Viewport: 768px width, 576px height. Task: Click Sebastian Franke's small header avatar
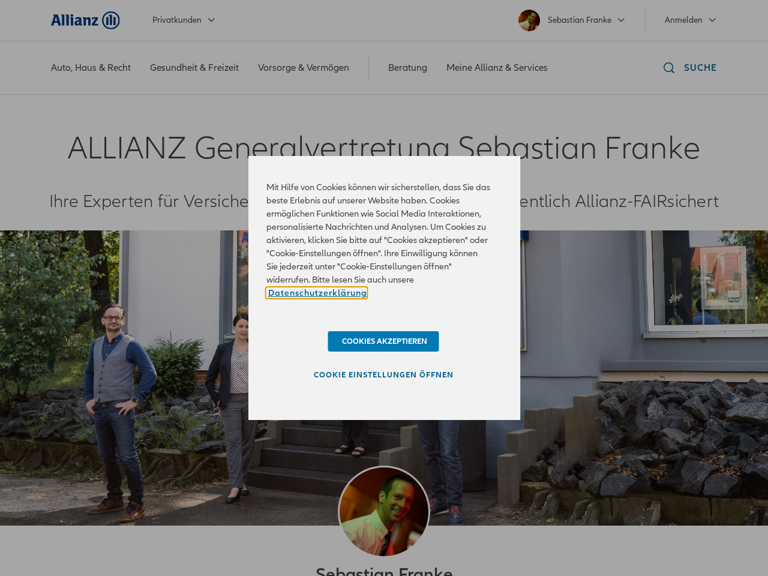pos(529,20)
